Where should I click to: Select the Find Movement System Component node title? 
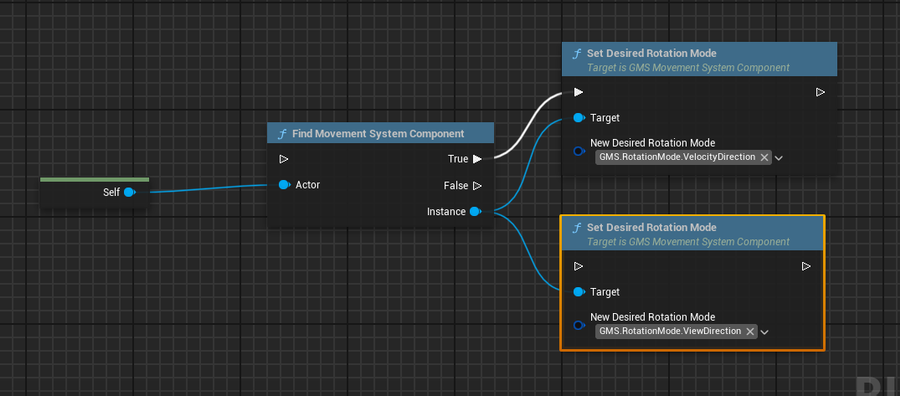coord(378,134)
